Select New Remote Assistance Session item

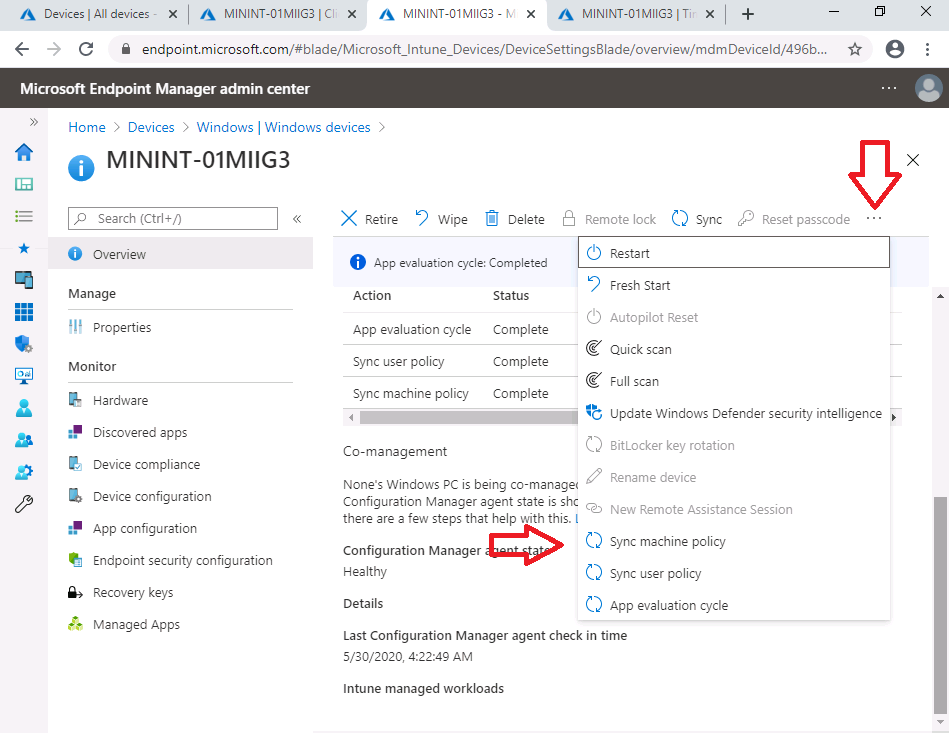point(734,510)
